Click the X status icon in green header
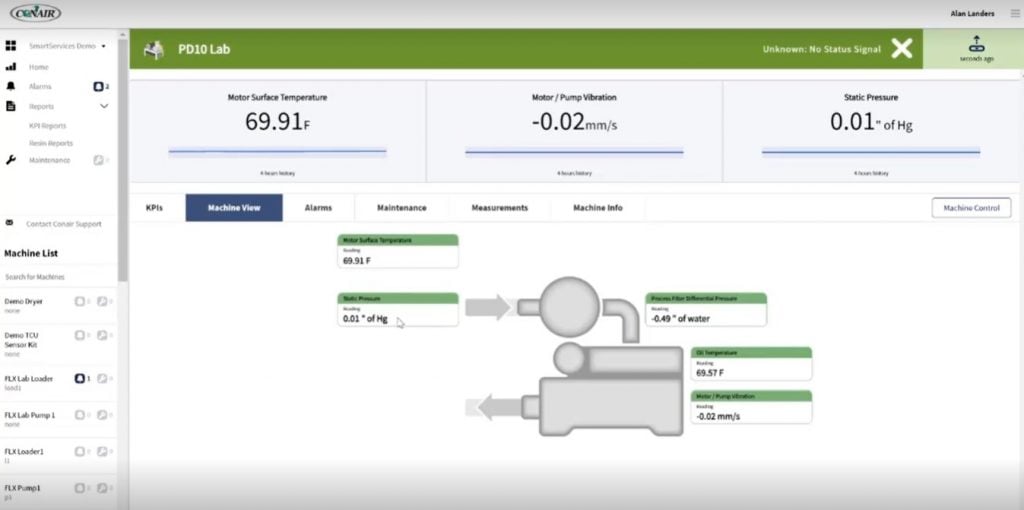The height and width of the screenshot is (510, 1024). click(902, 48)
